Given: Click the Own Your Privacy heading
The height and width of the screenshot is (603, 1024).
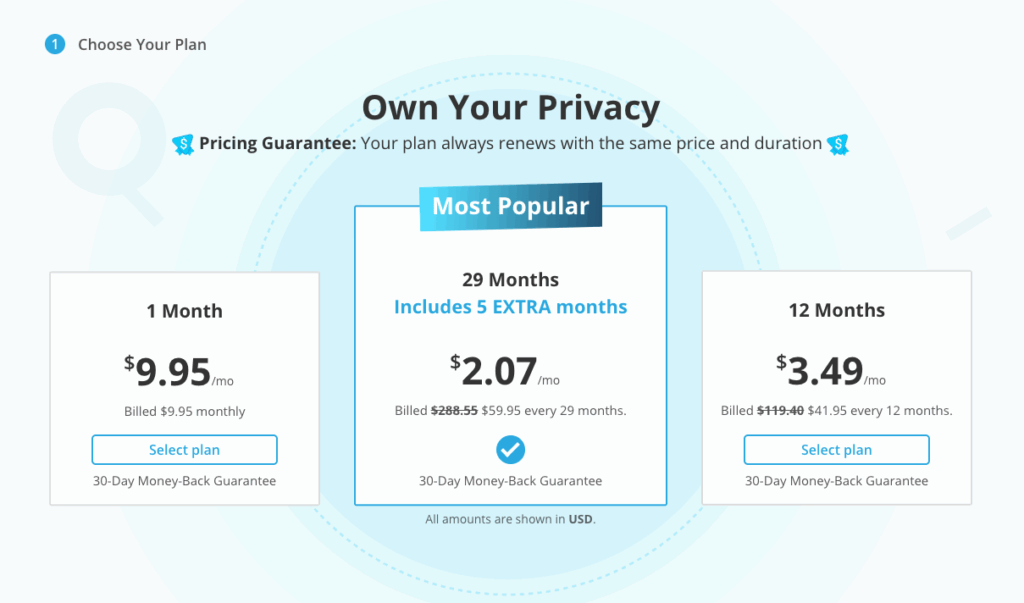Looking at the screenshot, I should (510, 107).
